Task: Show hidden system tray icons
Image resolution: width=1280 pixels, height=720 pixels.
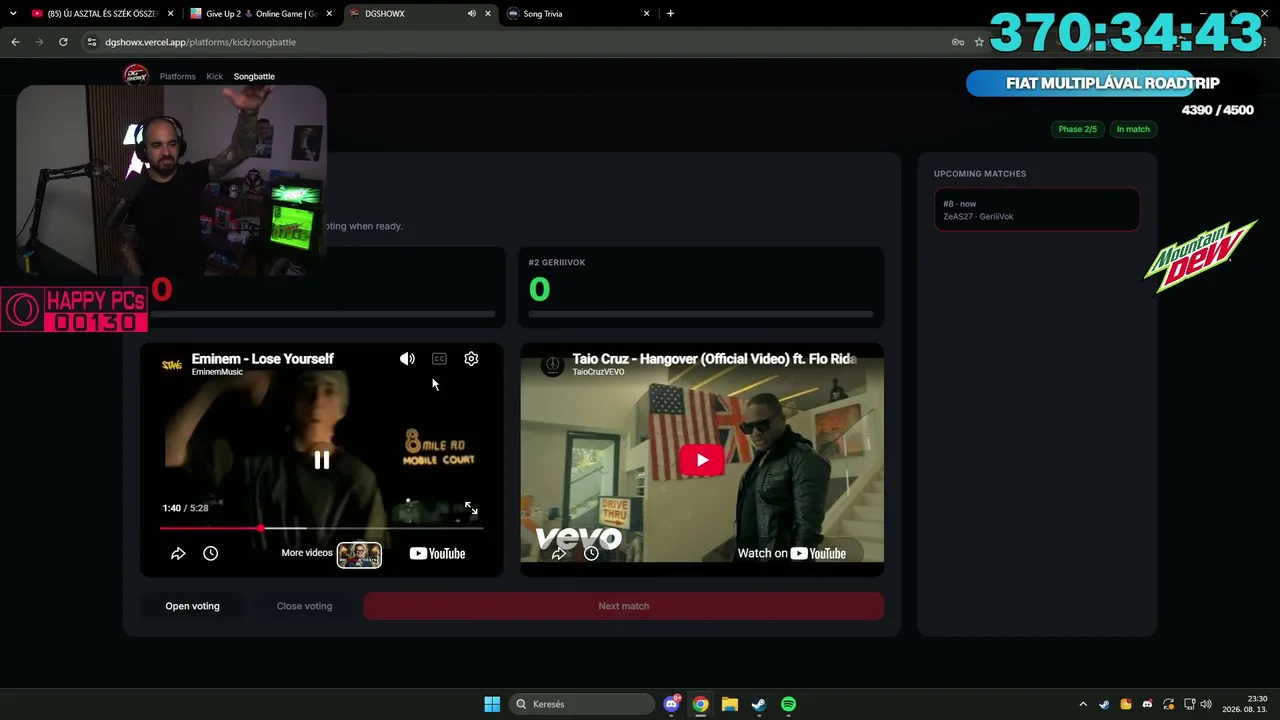Action: pyautogui.click(x=1083, y=704)
